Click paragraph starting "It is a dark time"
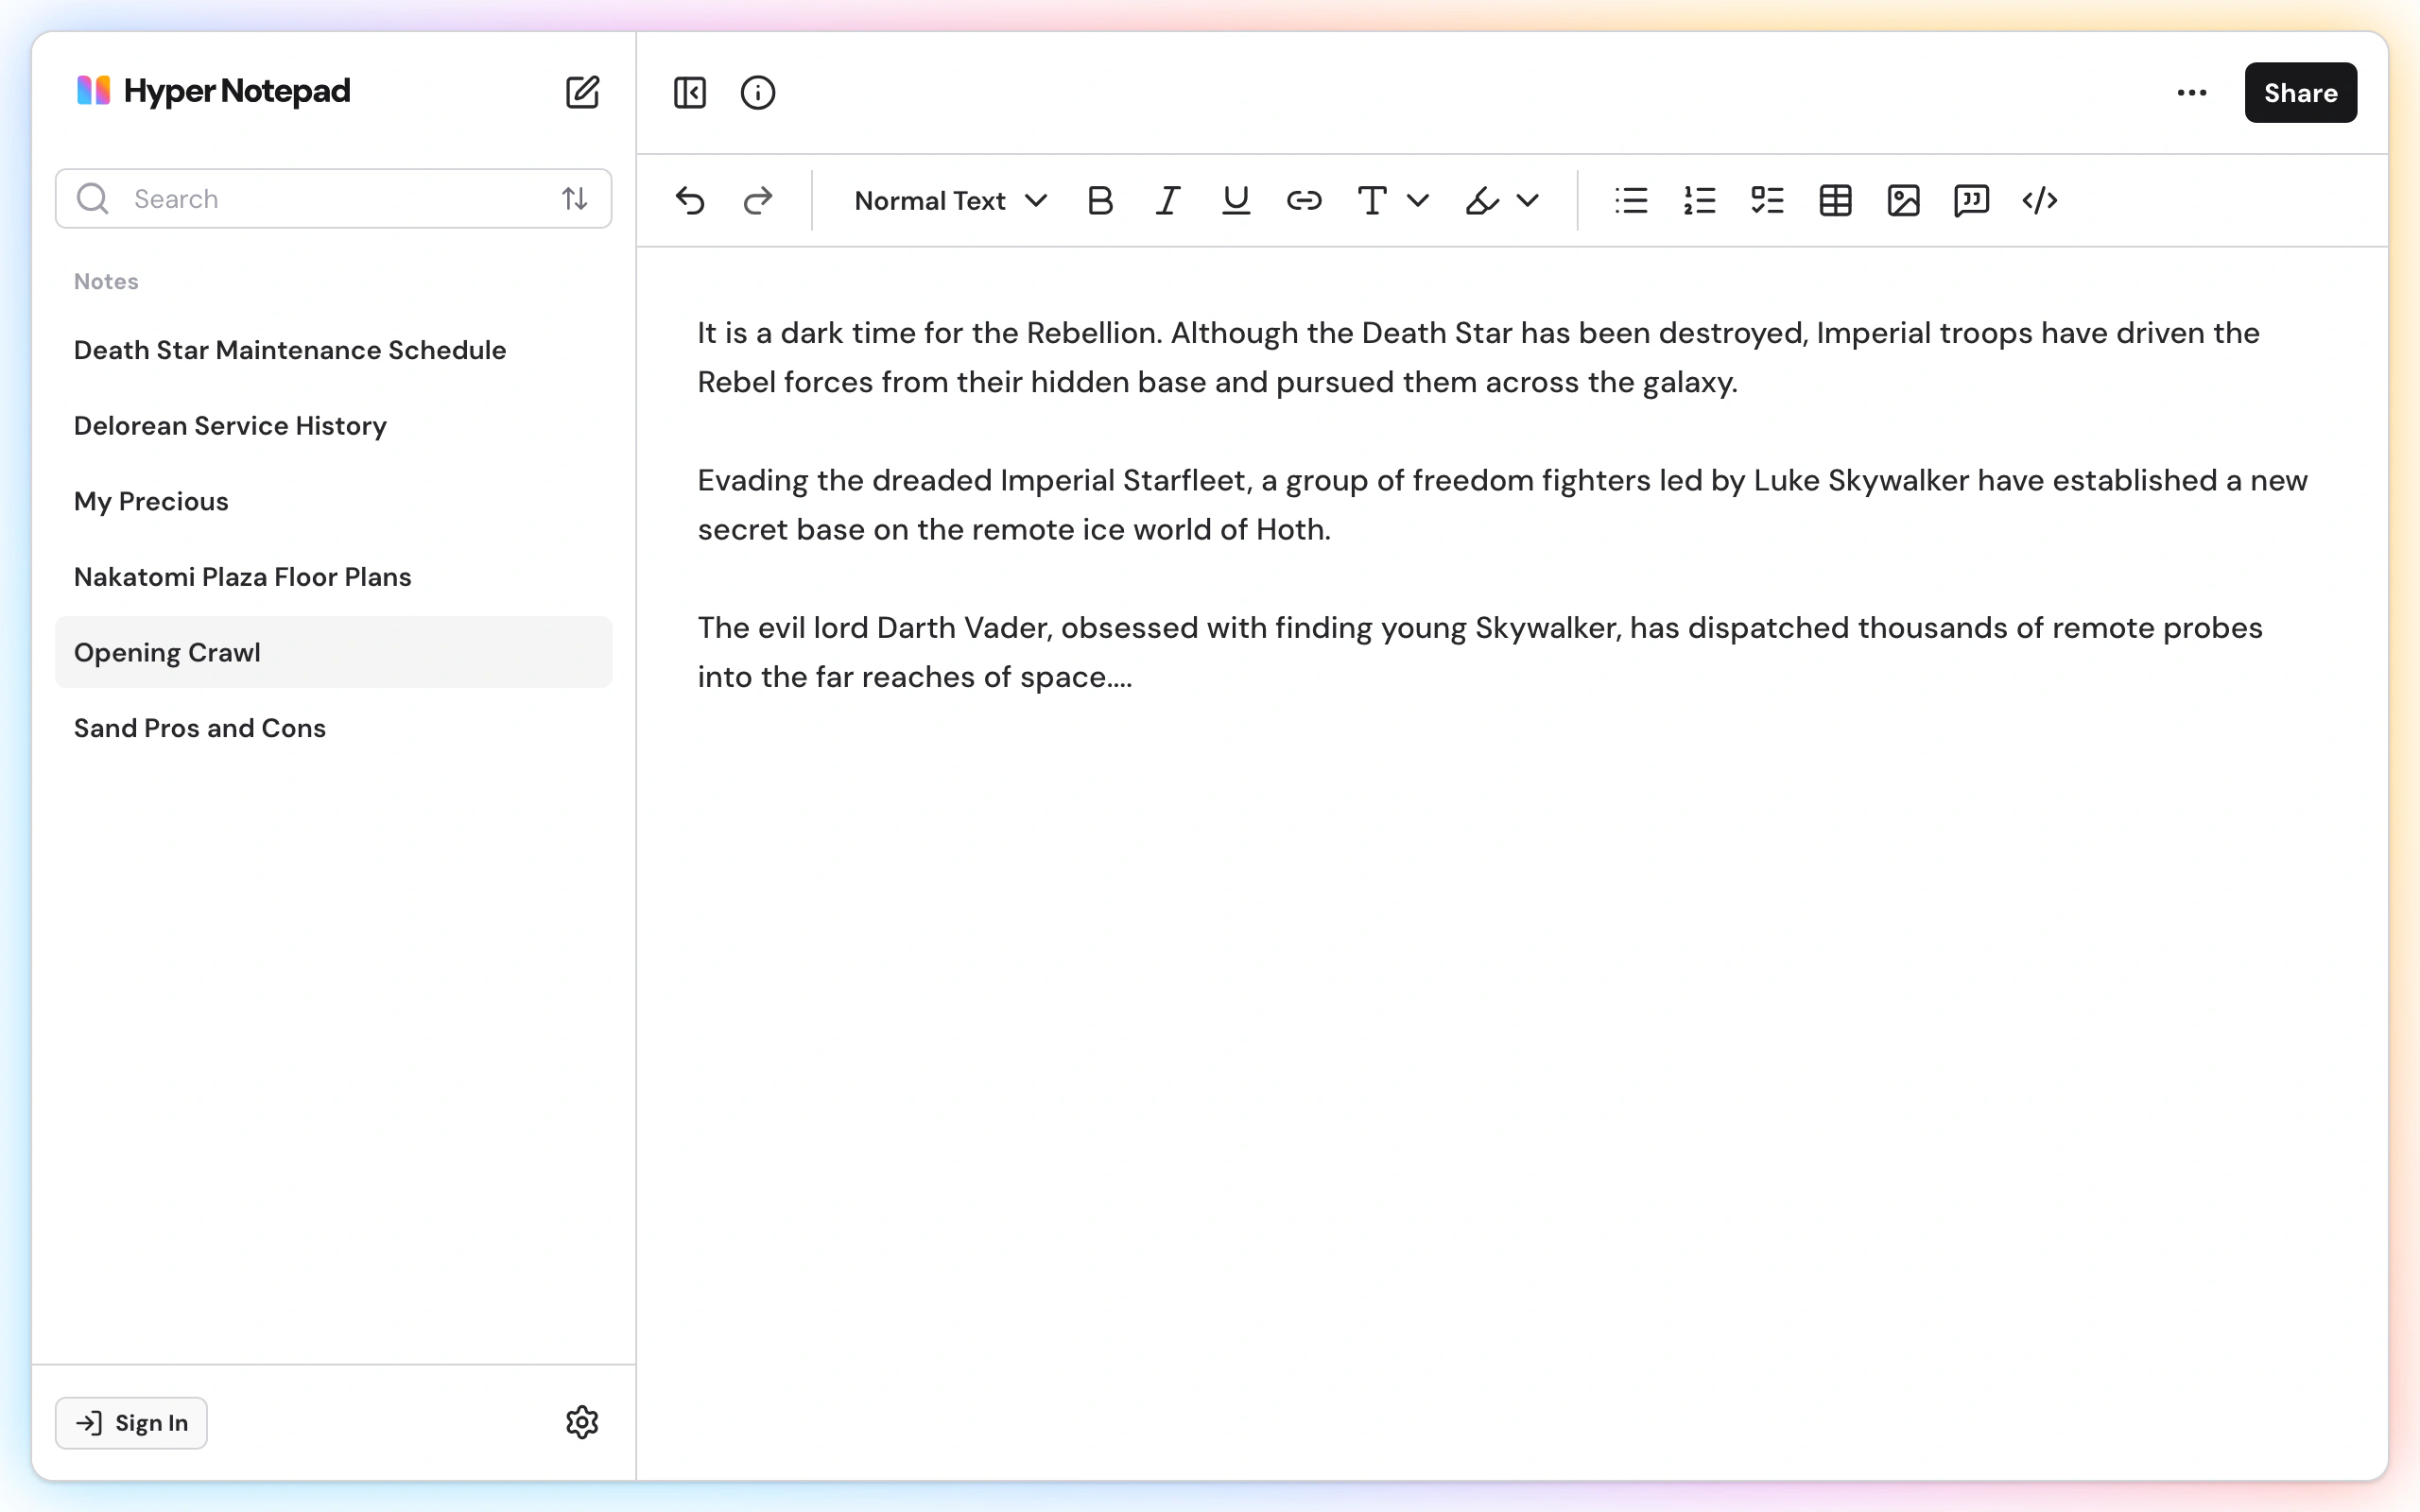 click(x=1478, y=357)
